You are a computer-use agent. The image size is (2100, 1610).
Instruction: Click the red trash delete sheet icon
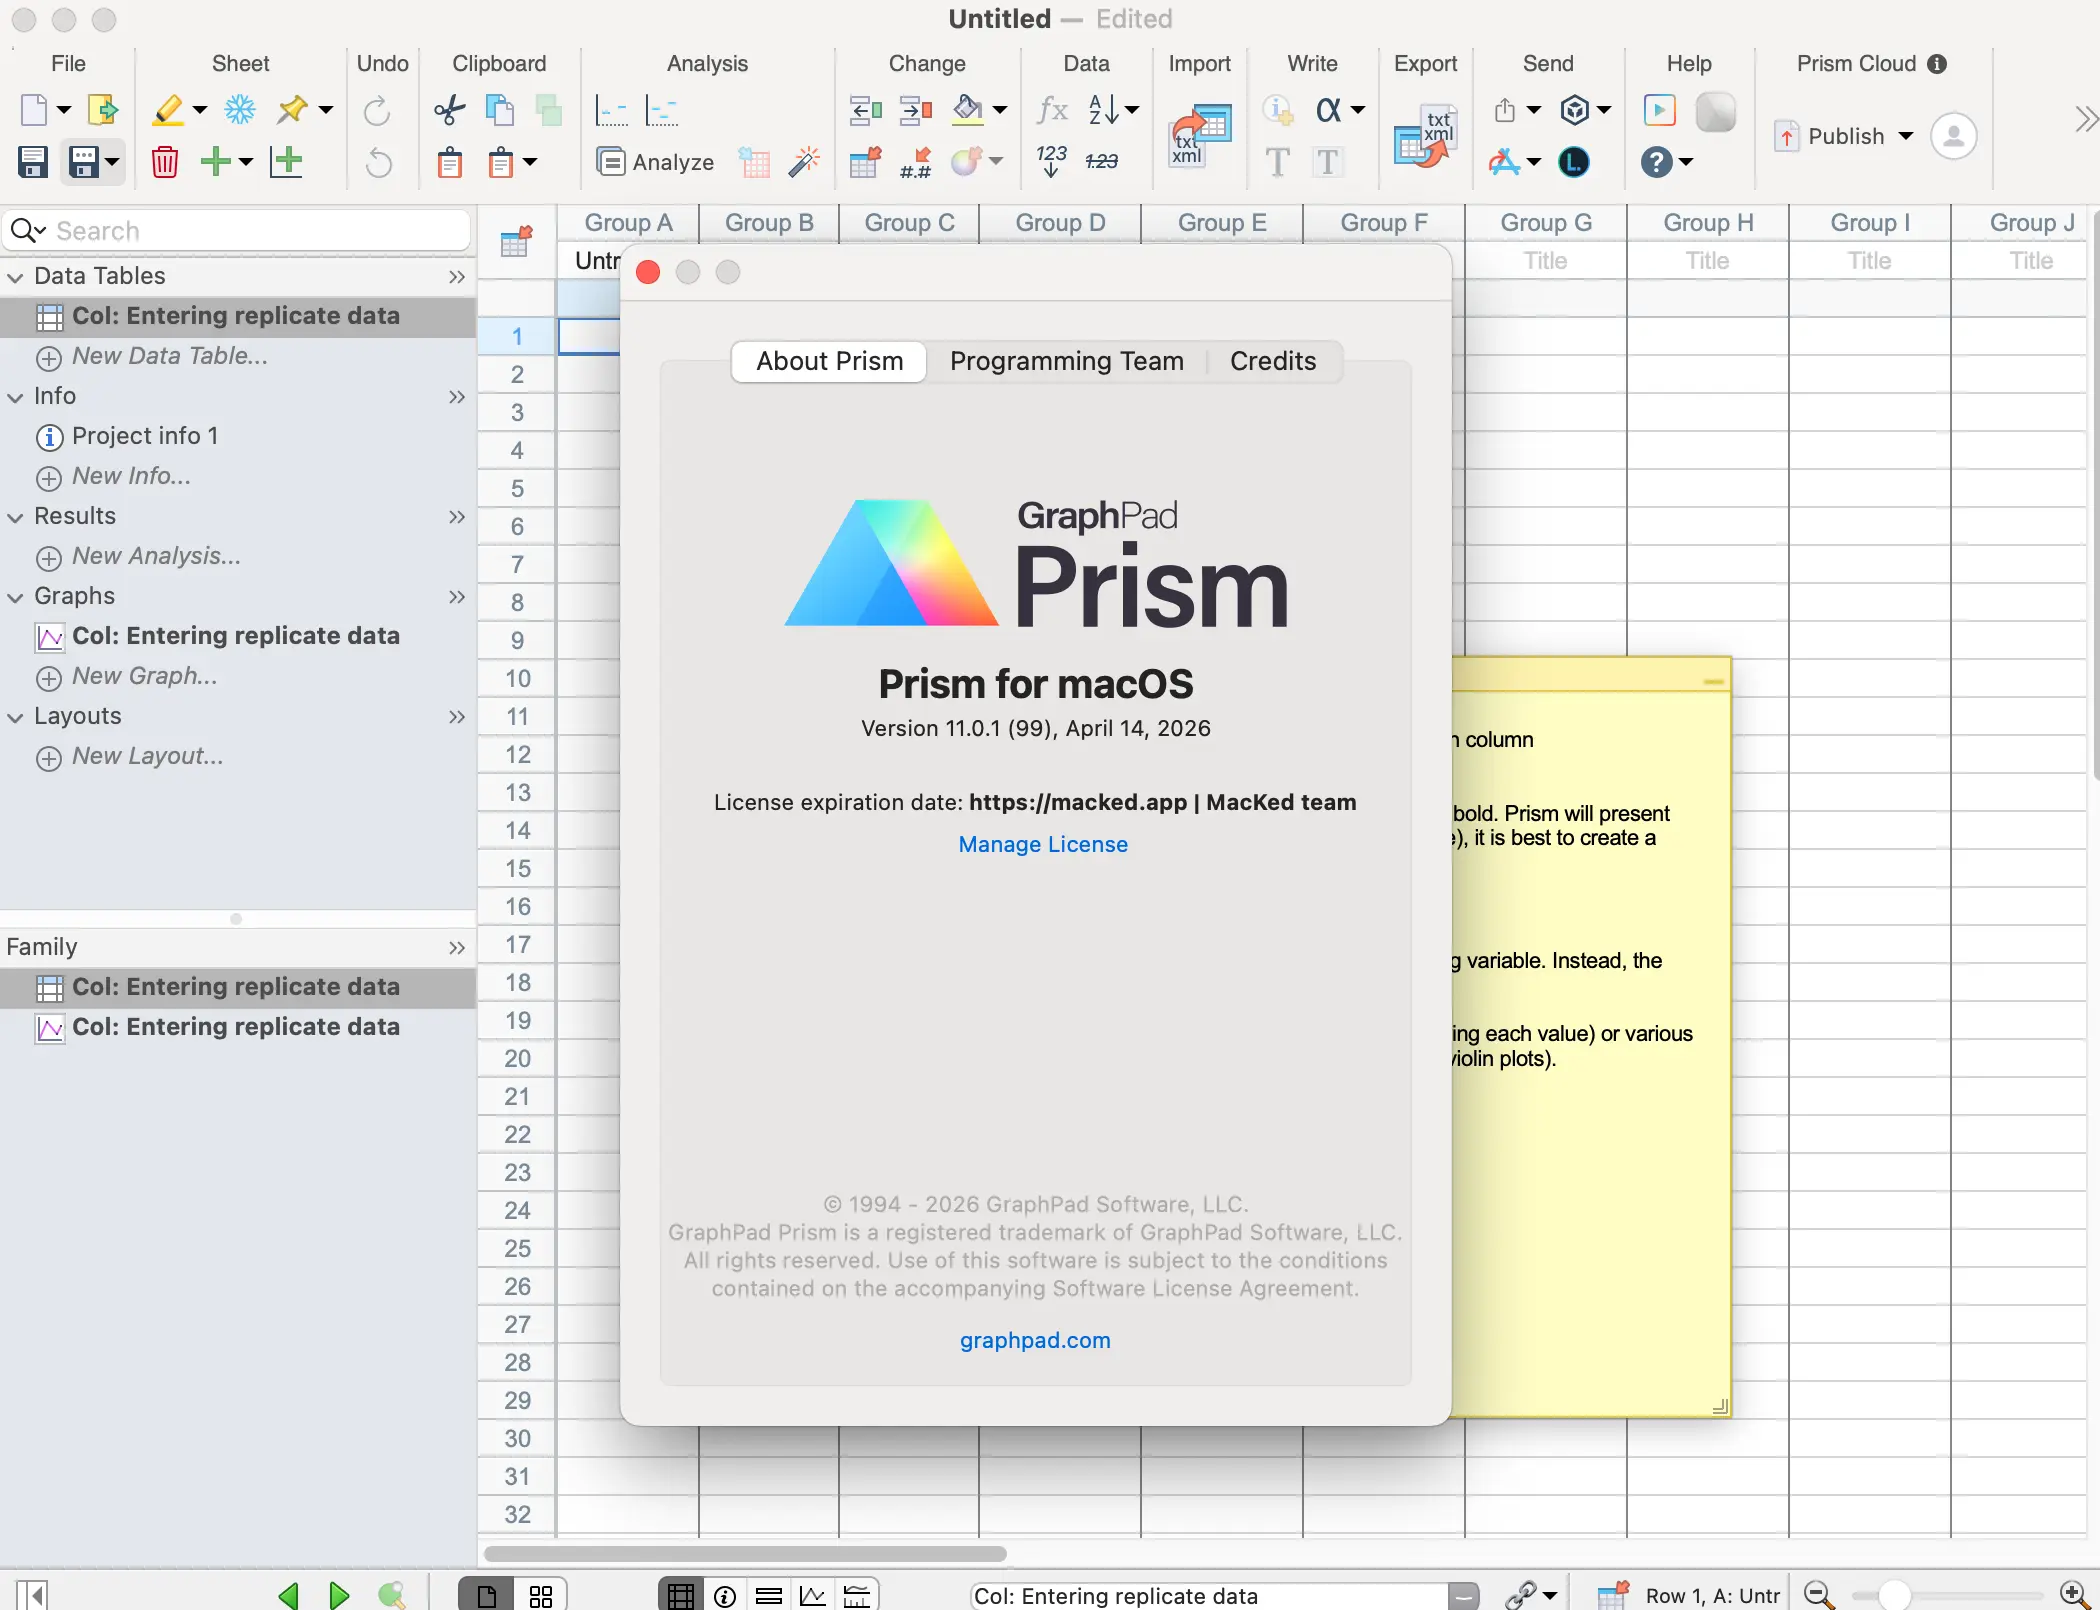tap(165, 162)
